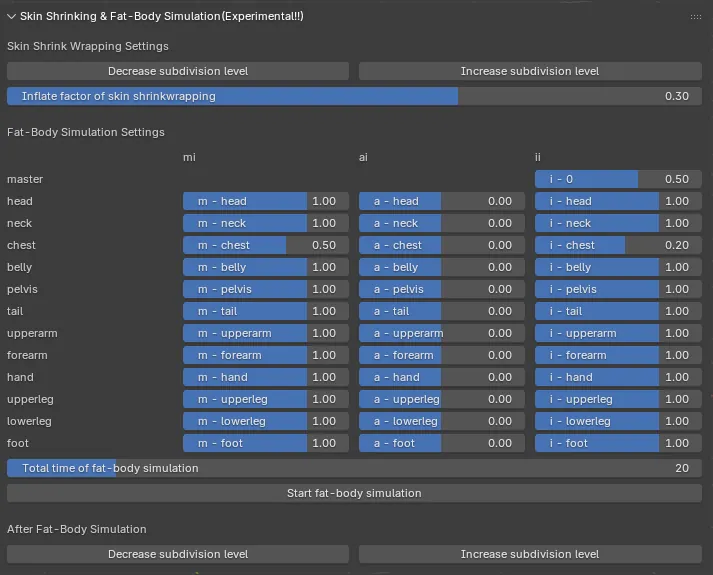This screenshot has height=575, width=713.
Task: Click the m - lowerleg slider
Action: 266,421
